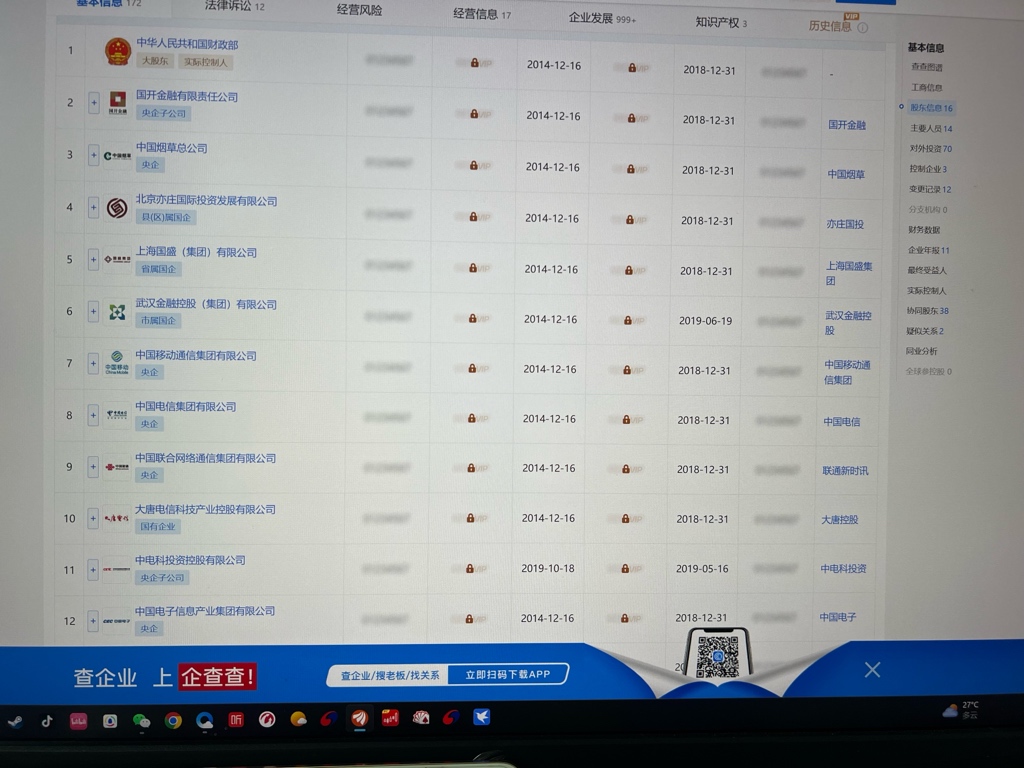
Task: Open the 中国移动通信集团有限公司 link
Action: click(196, 355)
